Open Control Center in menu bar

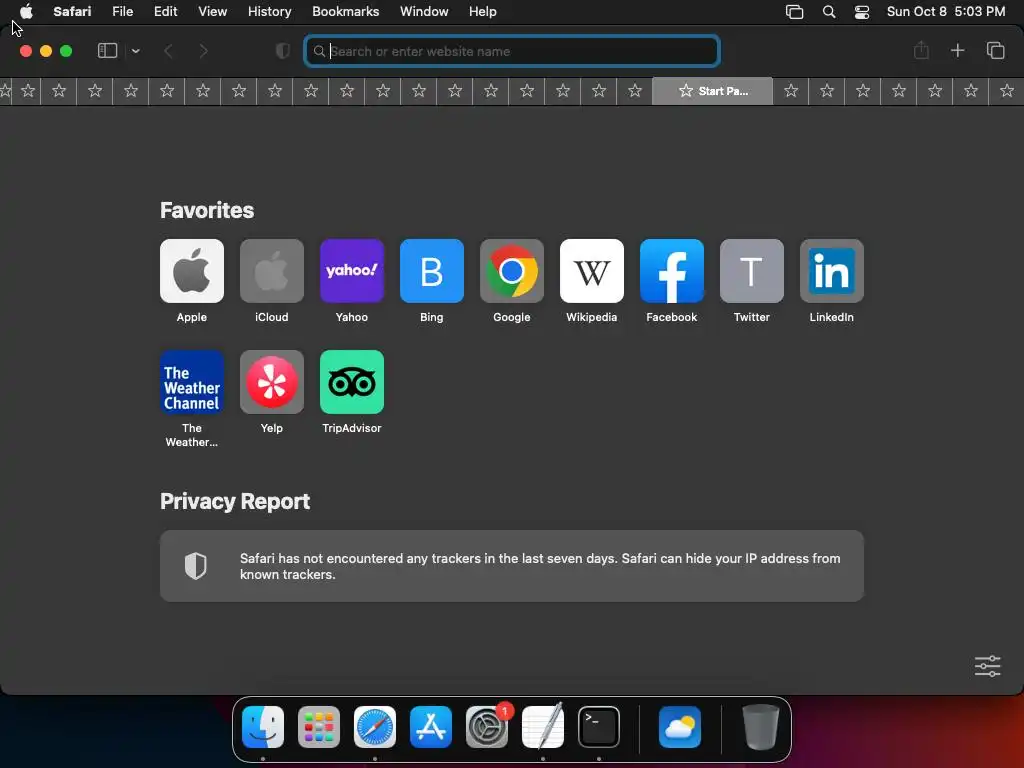click(862, 12)
